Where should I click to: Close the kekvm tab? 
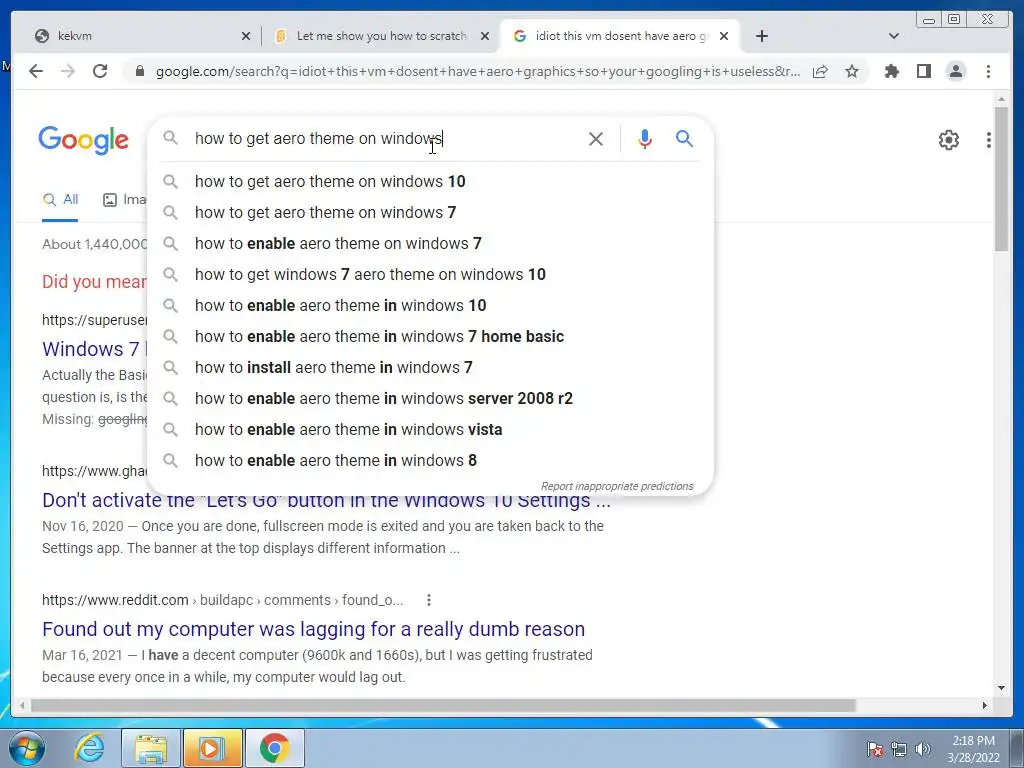coord(246,36)
